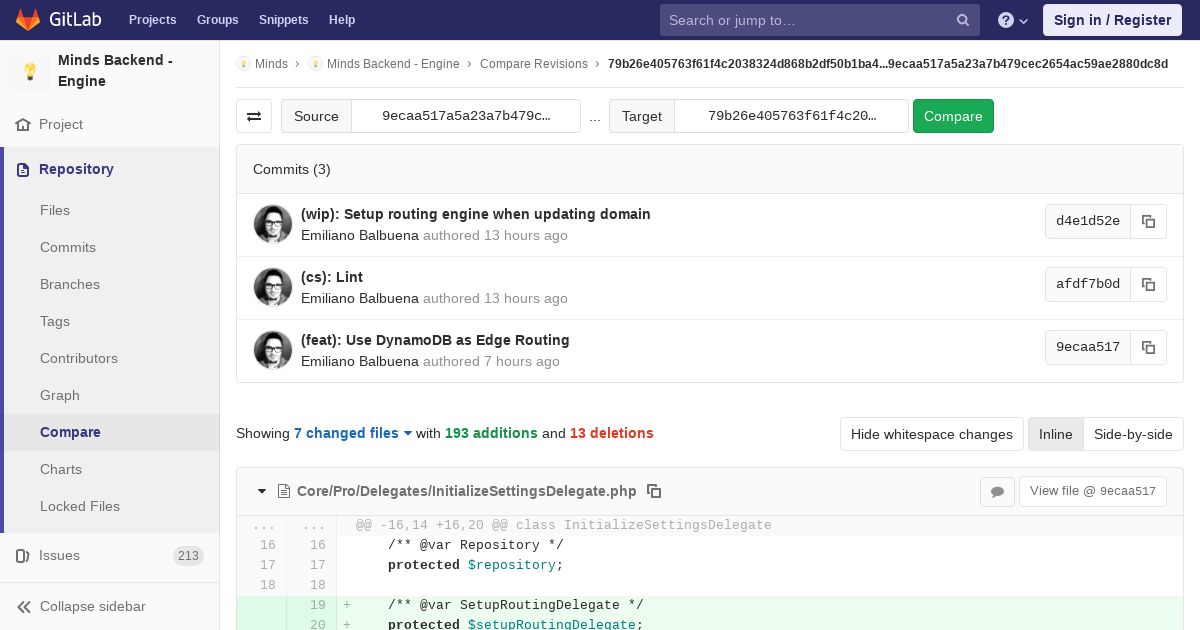The image size is (1200, 630).
Task: Select the Inline diff view
Action: (1055, 434)
